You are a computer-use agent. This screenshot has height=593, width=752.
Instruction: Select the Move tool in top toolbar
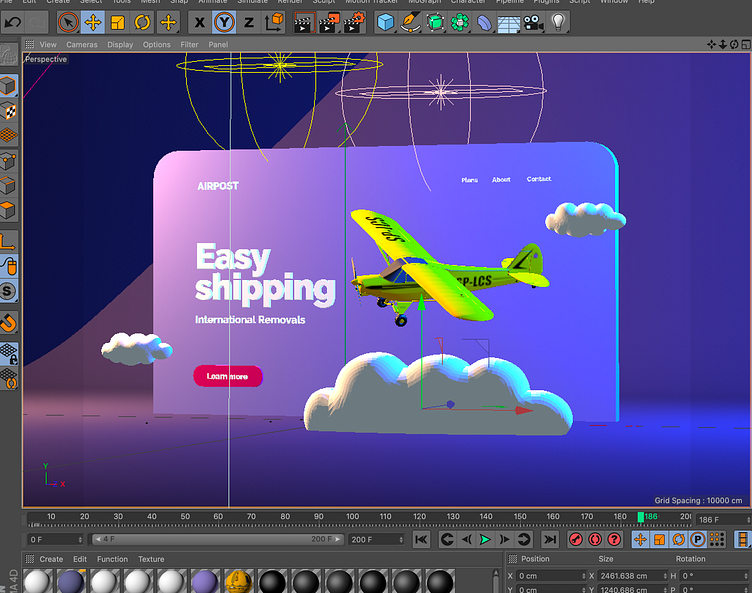(93, 22)
